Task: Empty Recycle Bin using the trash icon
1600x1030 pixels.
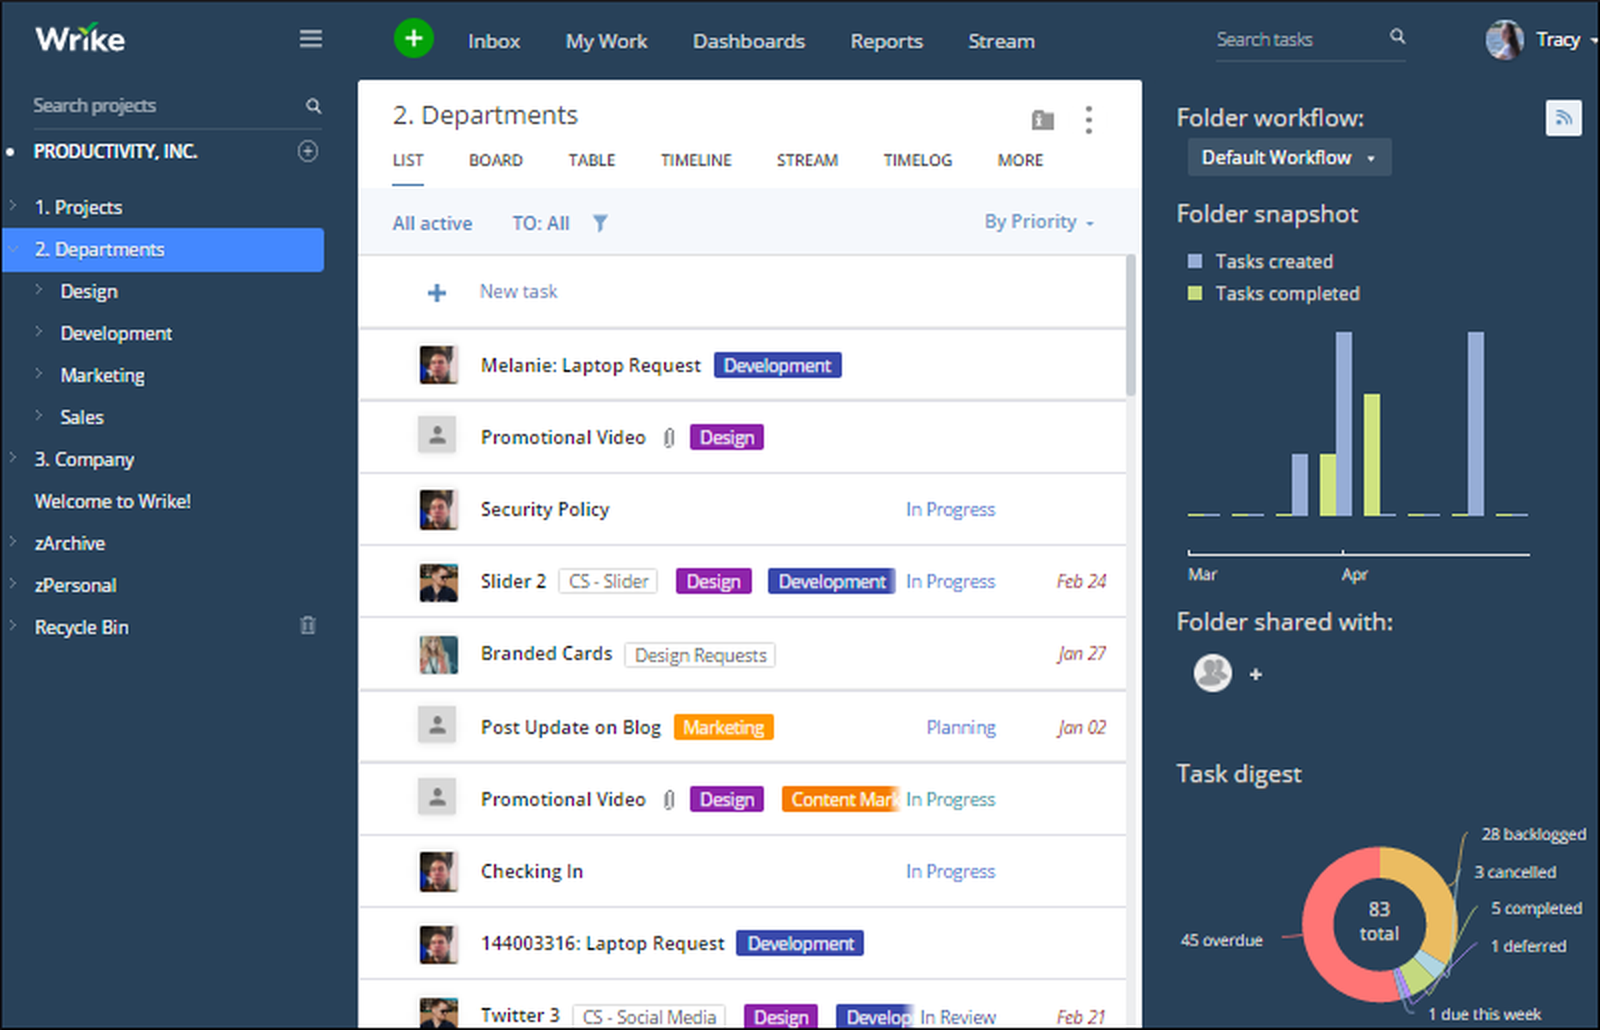Action: [x=308, y=626]
